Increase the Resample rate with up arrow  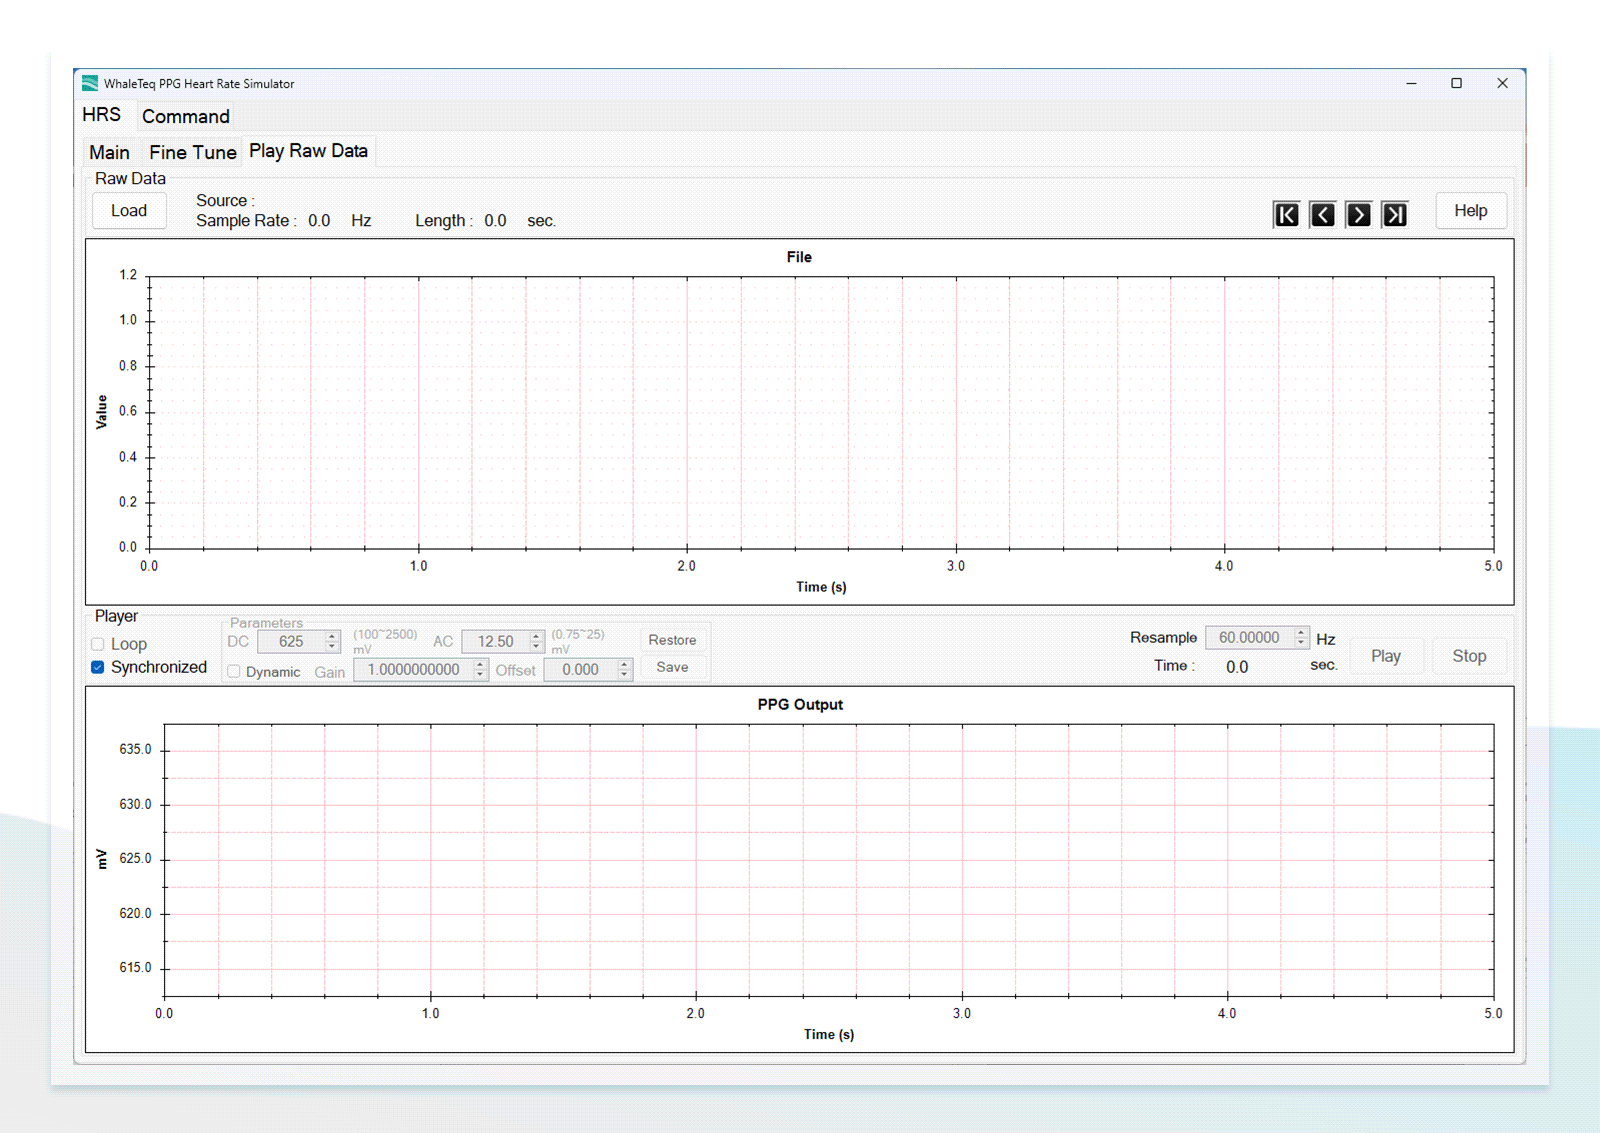(x=1300, y=632)
